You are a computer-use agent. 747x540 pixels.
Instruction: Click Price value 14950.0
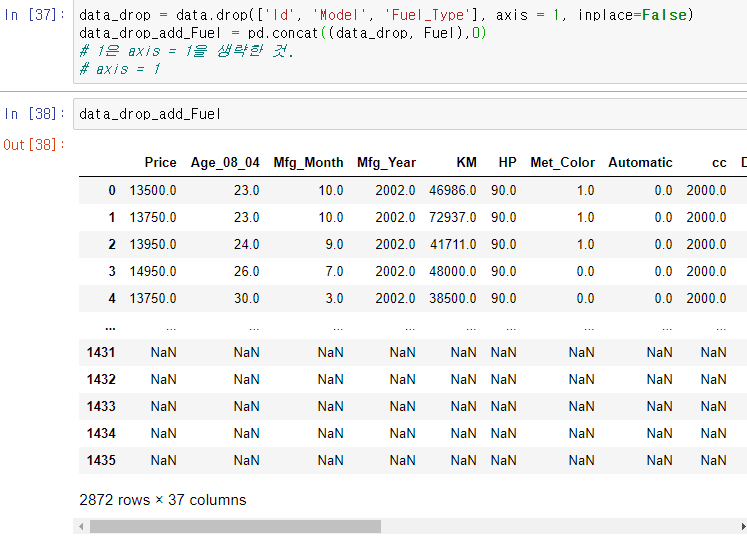coord(153,272)
